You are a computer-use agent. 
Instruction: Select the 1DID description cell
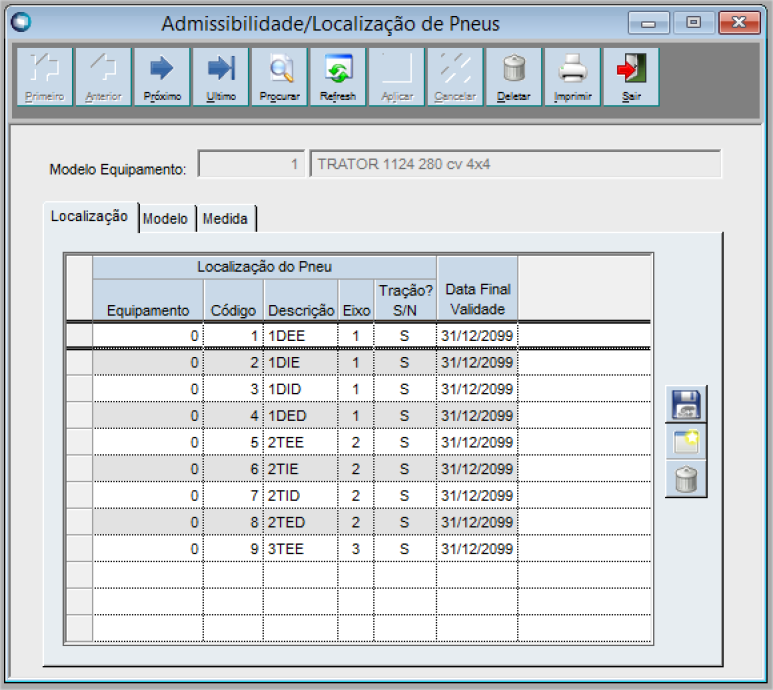click(301, 389)
